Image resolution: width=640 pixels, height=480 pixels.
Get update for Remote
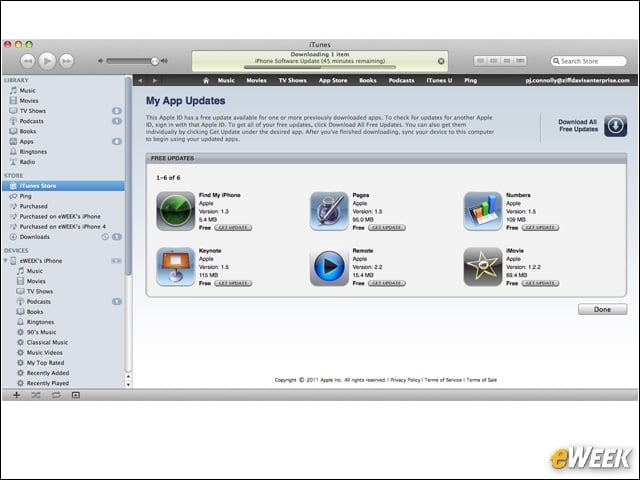(387, 283)
